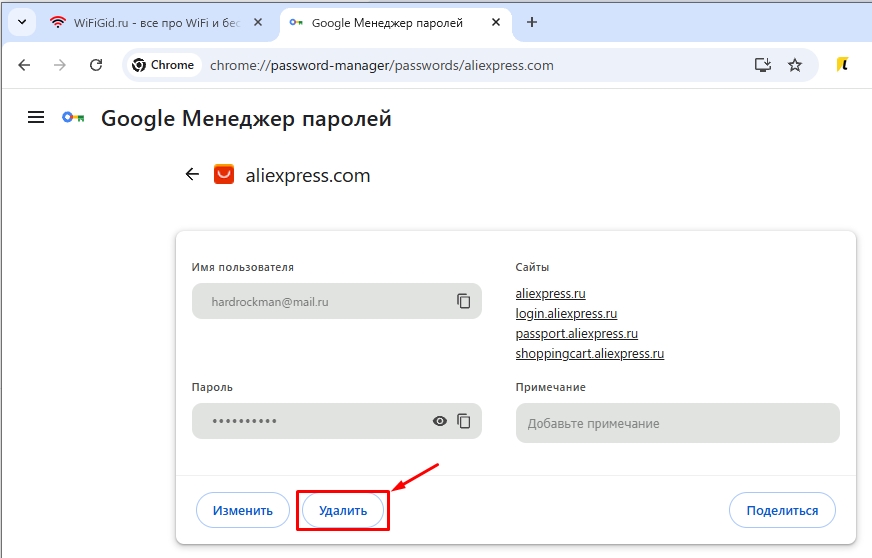872x558 pixels.
Task: Click the aliexpress.com heading text
Action: pyautogui.click(x=308, y=175)
